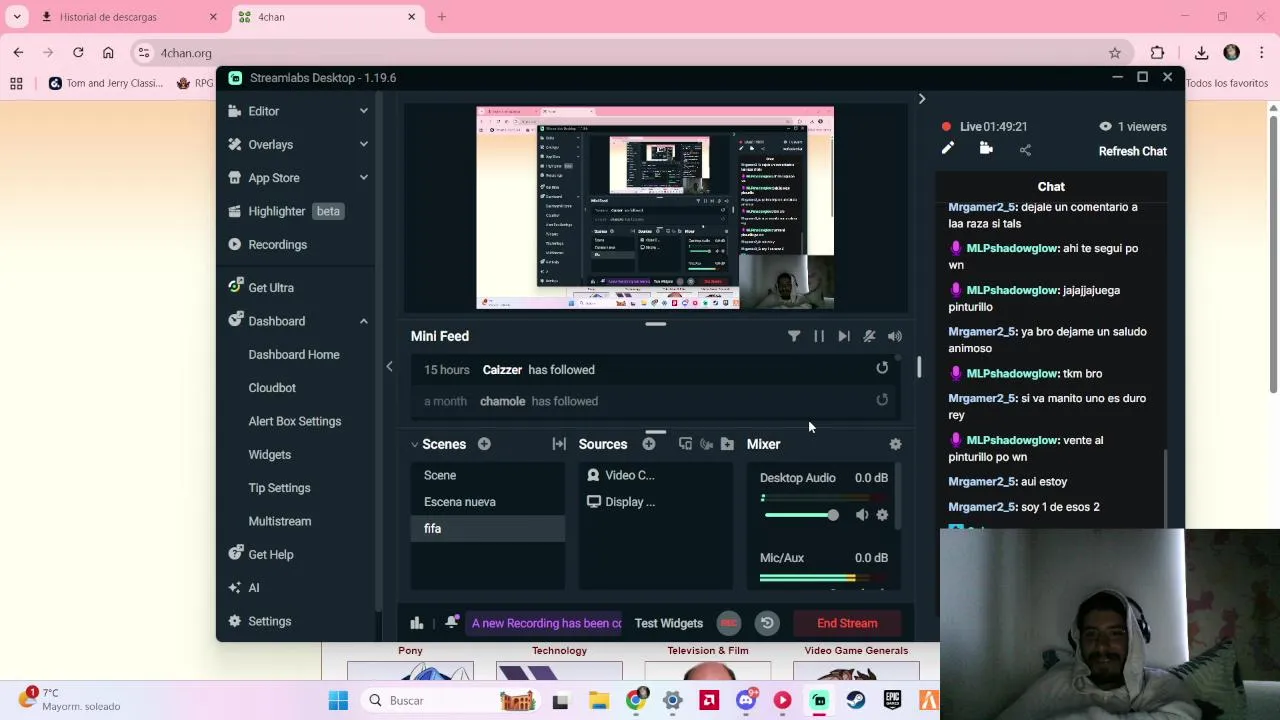This screenshot has width=1280, height=720.
Task: Collapse the Dashboard sidebar chevron
Action: click(x=363, y=321)
